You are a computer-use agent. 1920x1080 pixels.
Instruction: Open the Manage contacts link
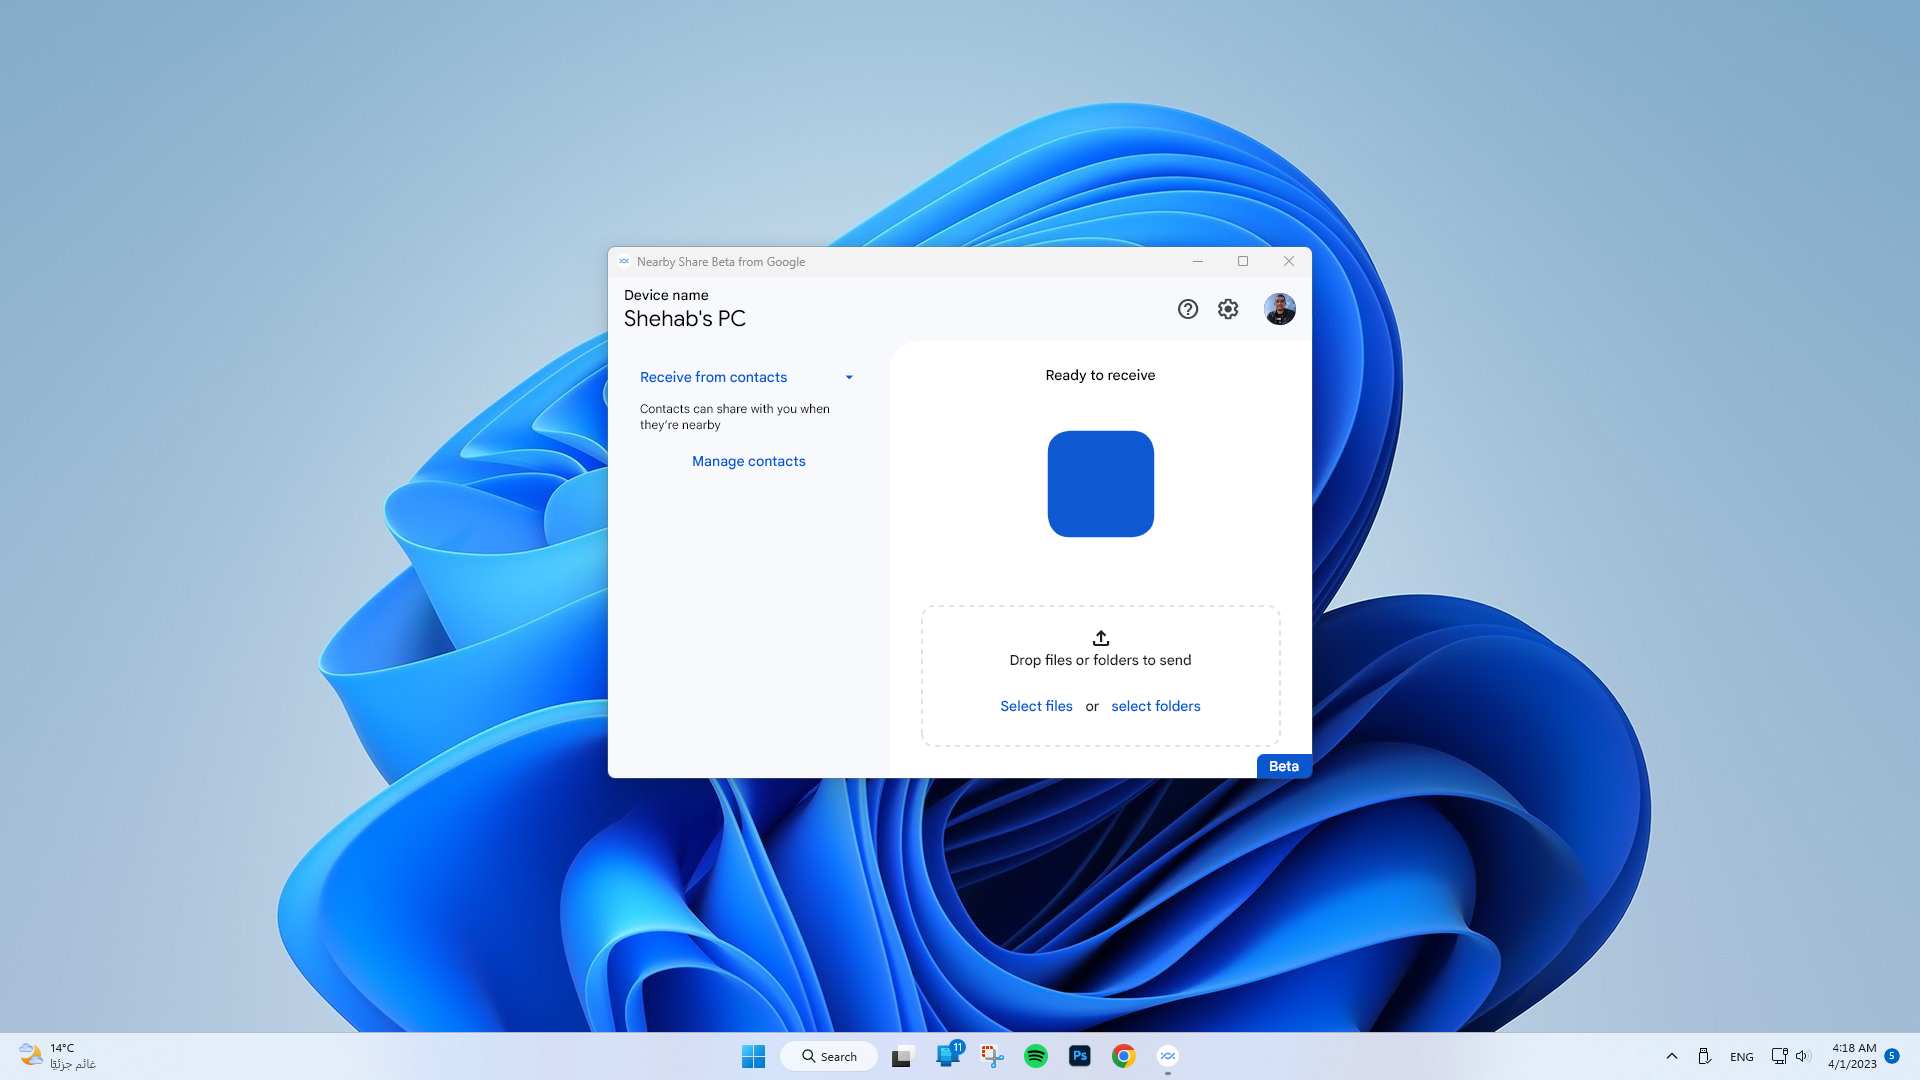pyautogui.click(x=748, y=461)
